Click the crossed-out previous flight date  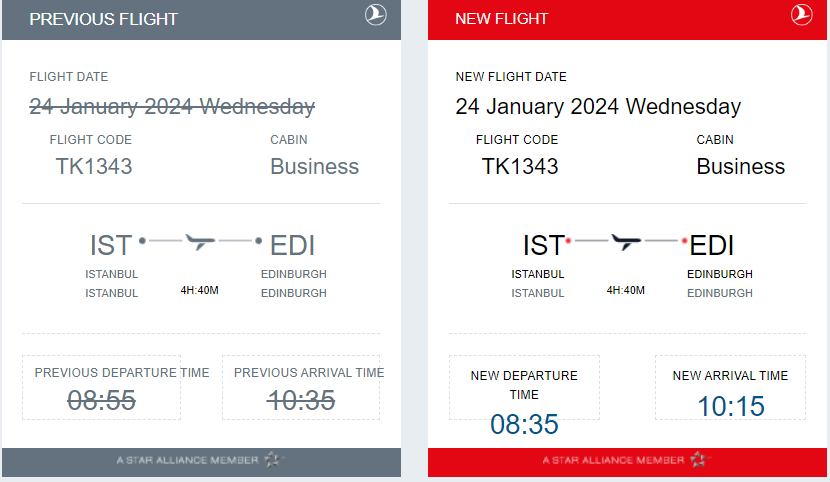click(172, 106)
